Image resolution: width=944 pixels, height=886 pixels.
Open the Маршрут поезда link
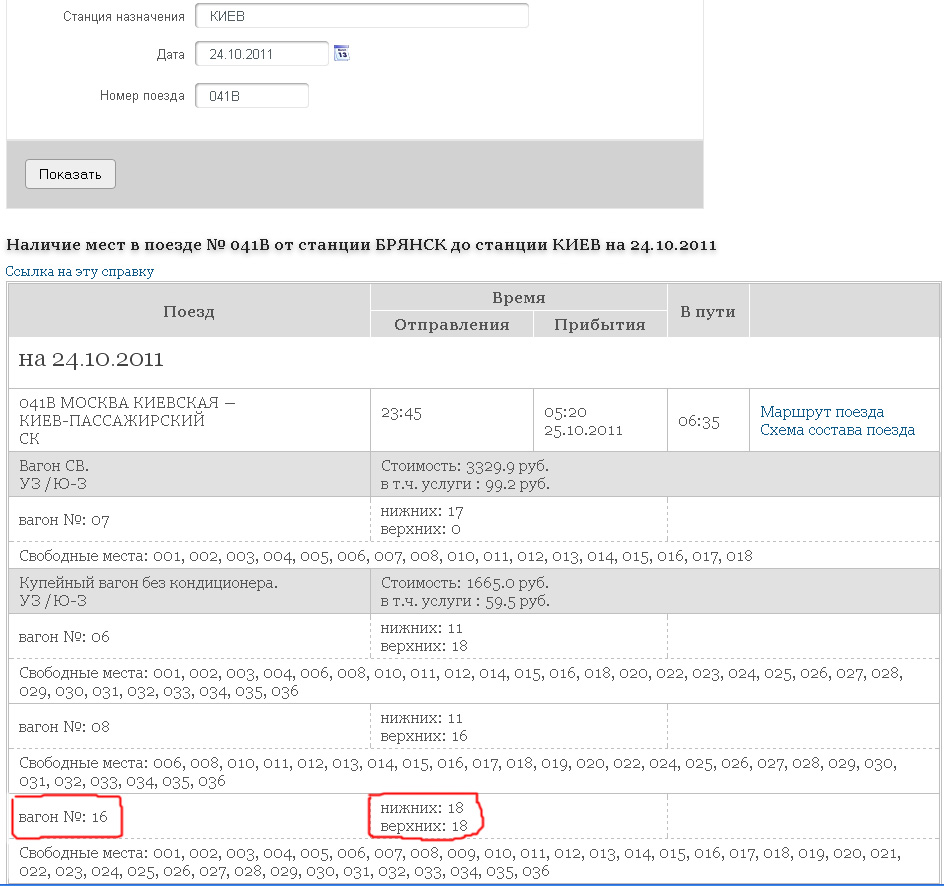(x=822, y=412)
